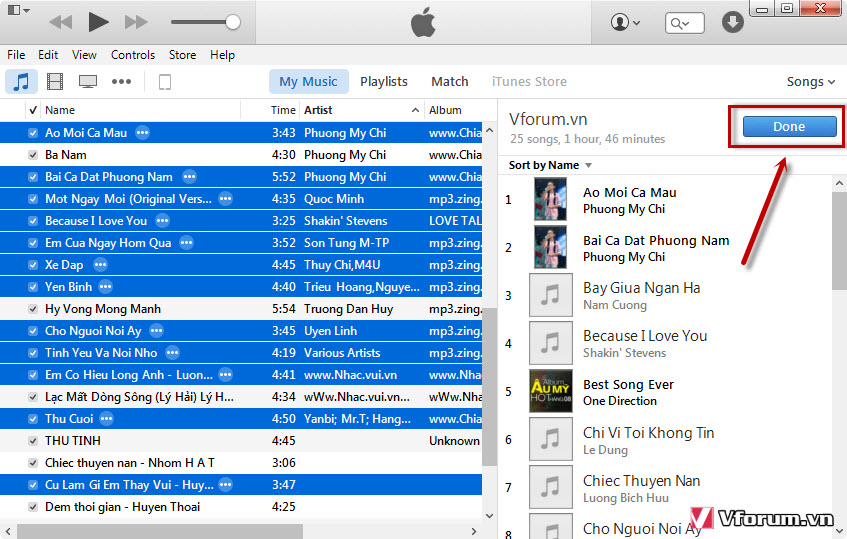Toggle checkbox for Xe Dap

tap(33, 265)
